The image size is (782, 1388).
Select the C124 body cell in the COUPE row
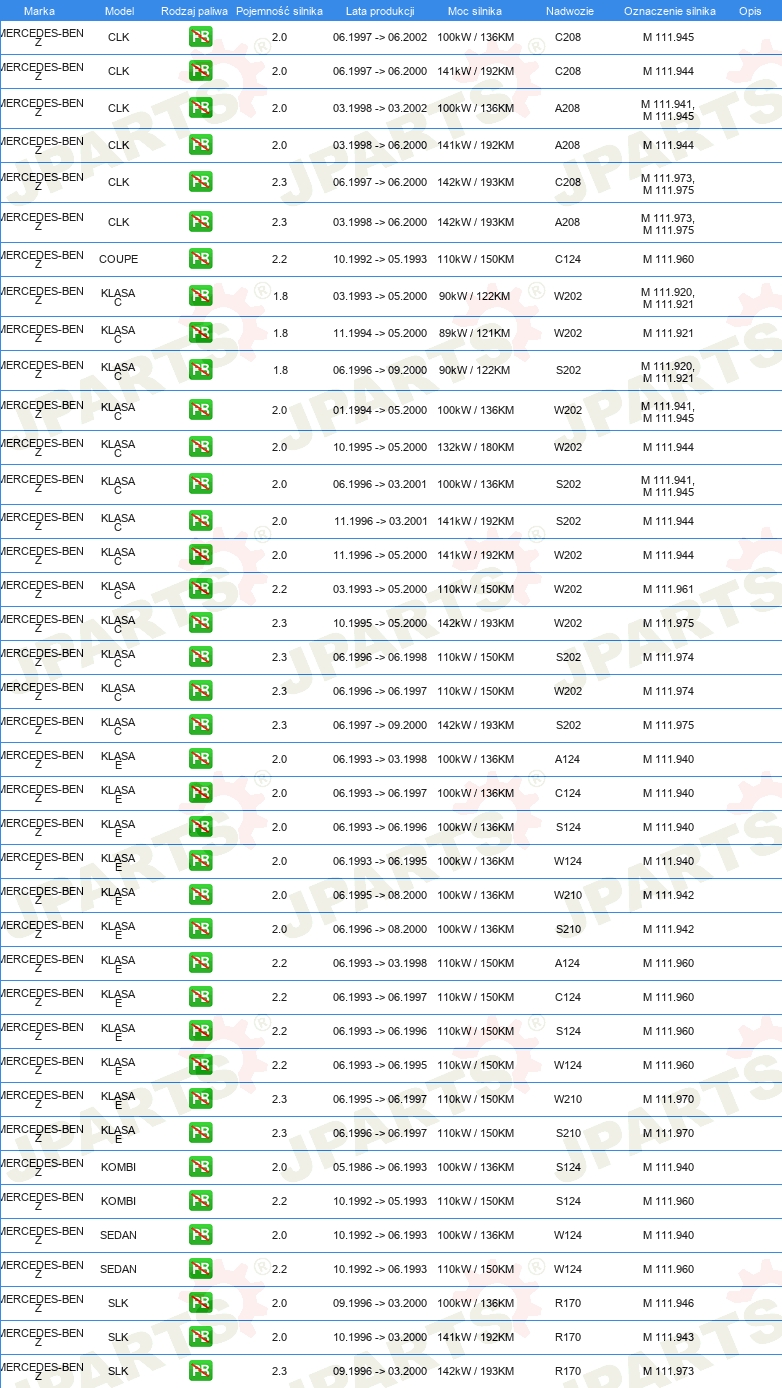click(568, 259)
